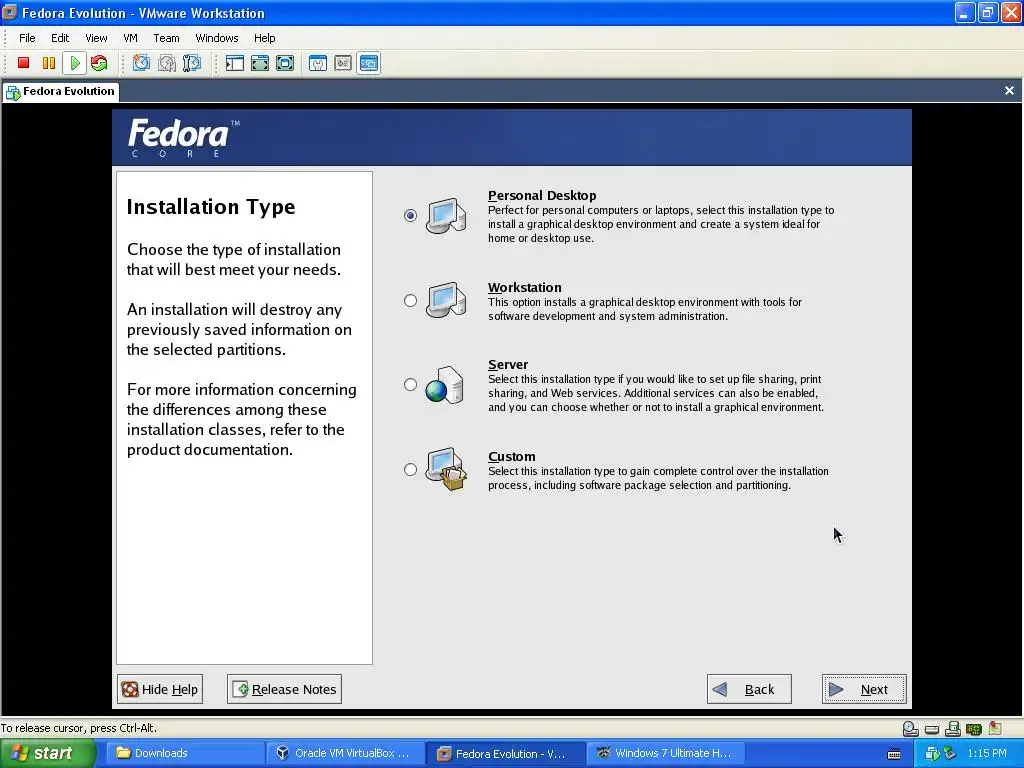Click the pinned message log status icon
The image size is (1024, 768).
point(995,728)
